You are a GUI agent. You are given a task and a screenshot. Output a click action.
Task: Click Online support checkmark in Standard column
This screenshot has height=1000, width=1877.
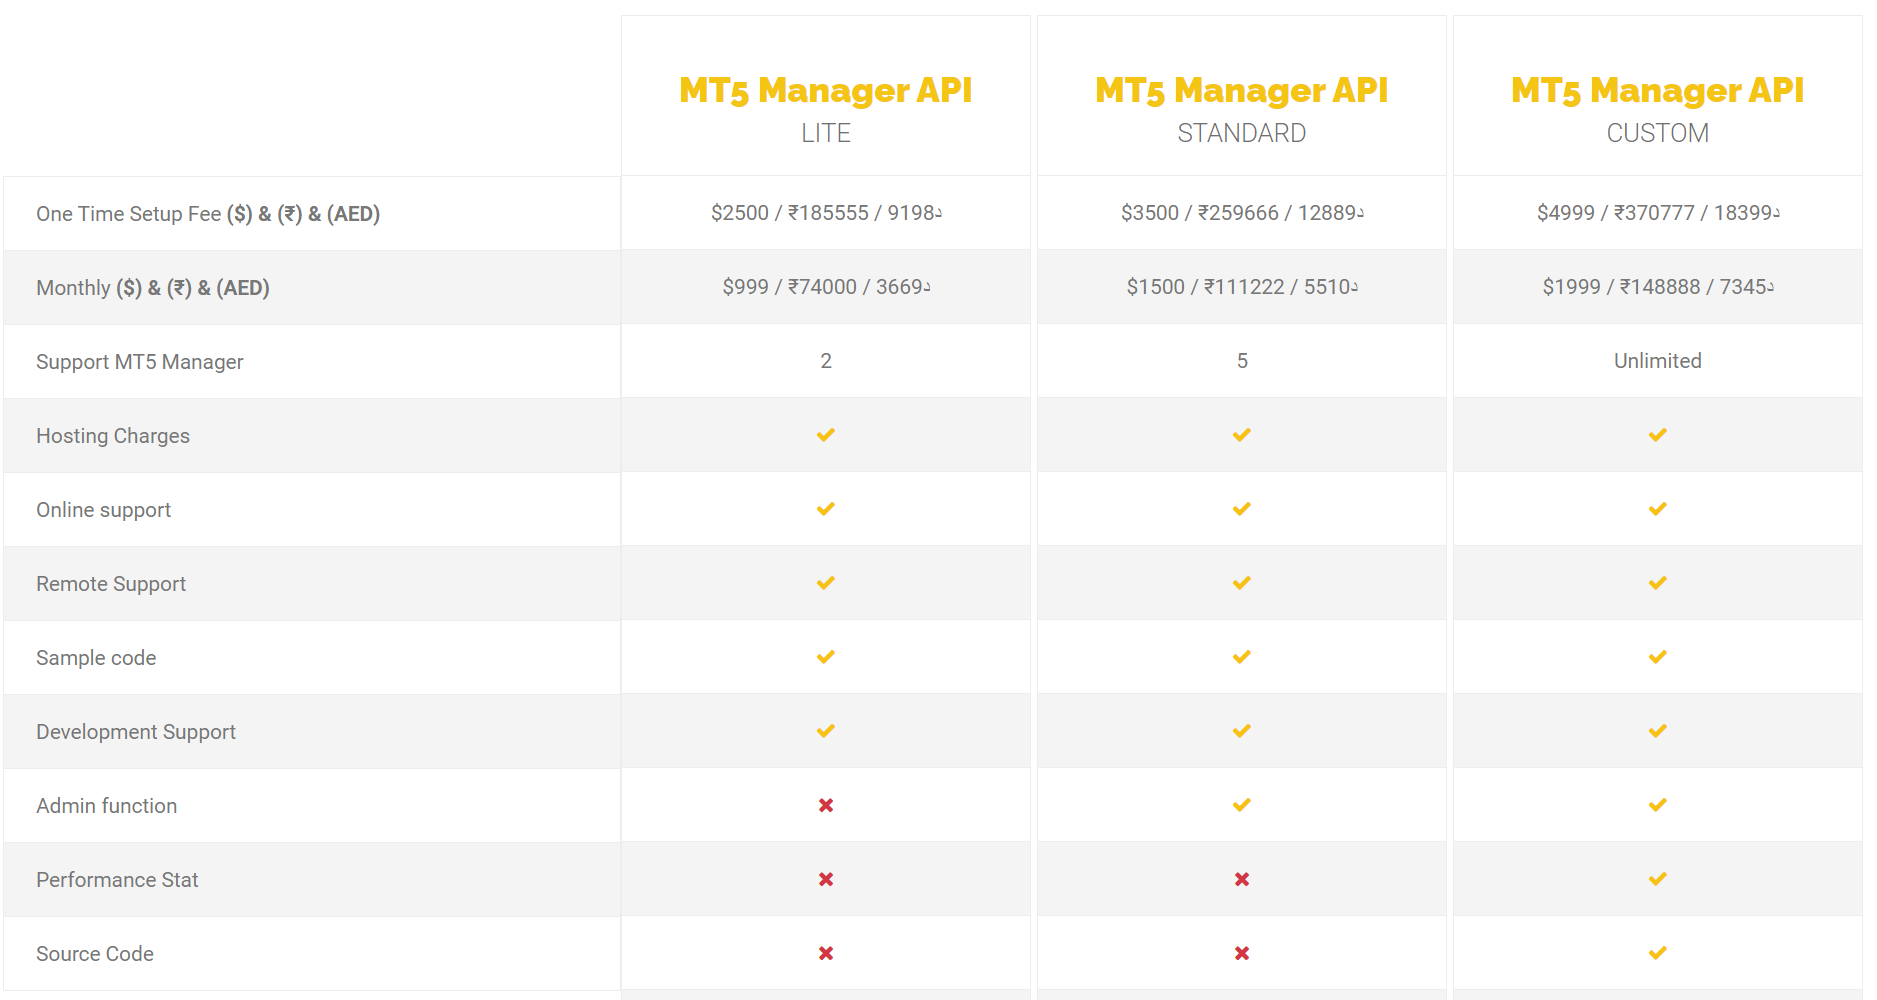(1241, 509)
